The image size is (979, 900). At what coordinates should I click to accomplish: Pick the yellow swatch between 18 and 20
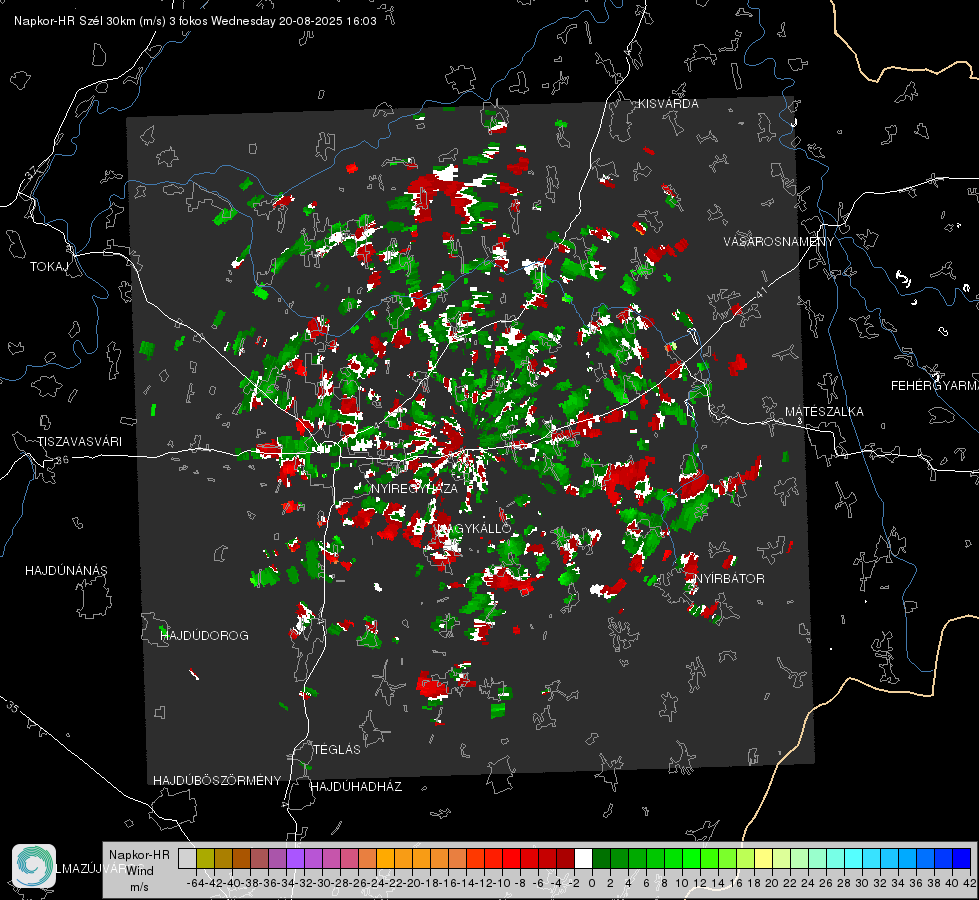pyautogui.click(x=763, y=858)
